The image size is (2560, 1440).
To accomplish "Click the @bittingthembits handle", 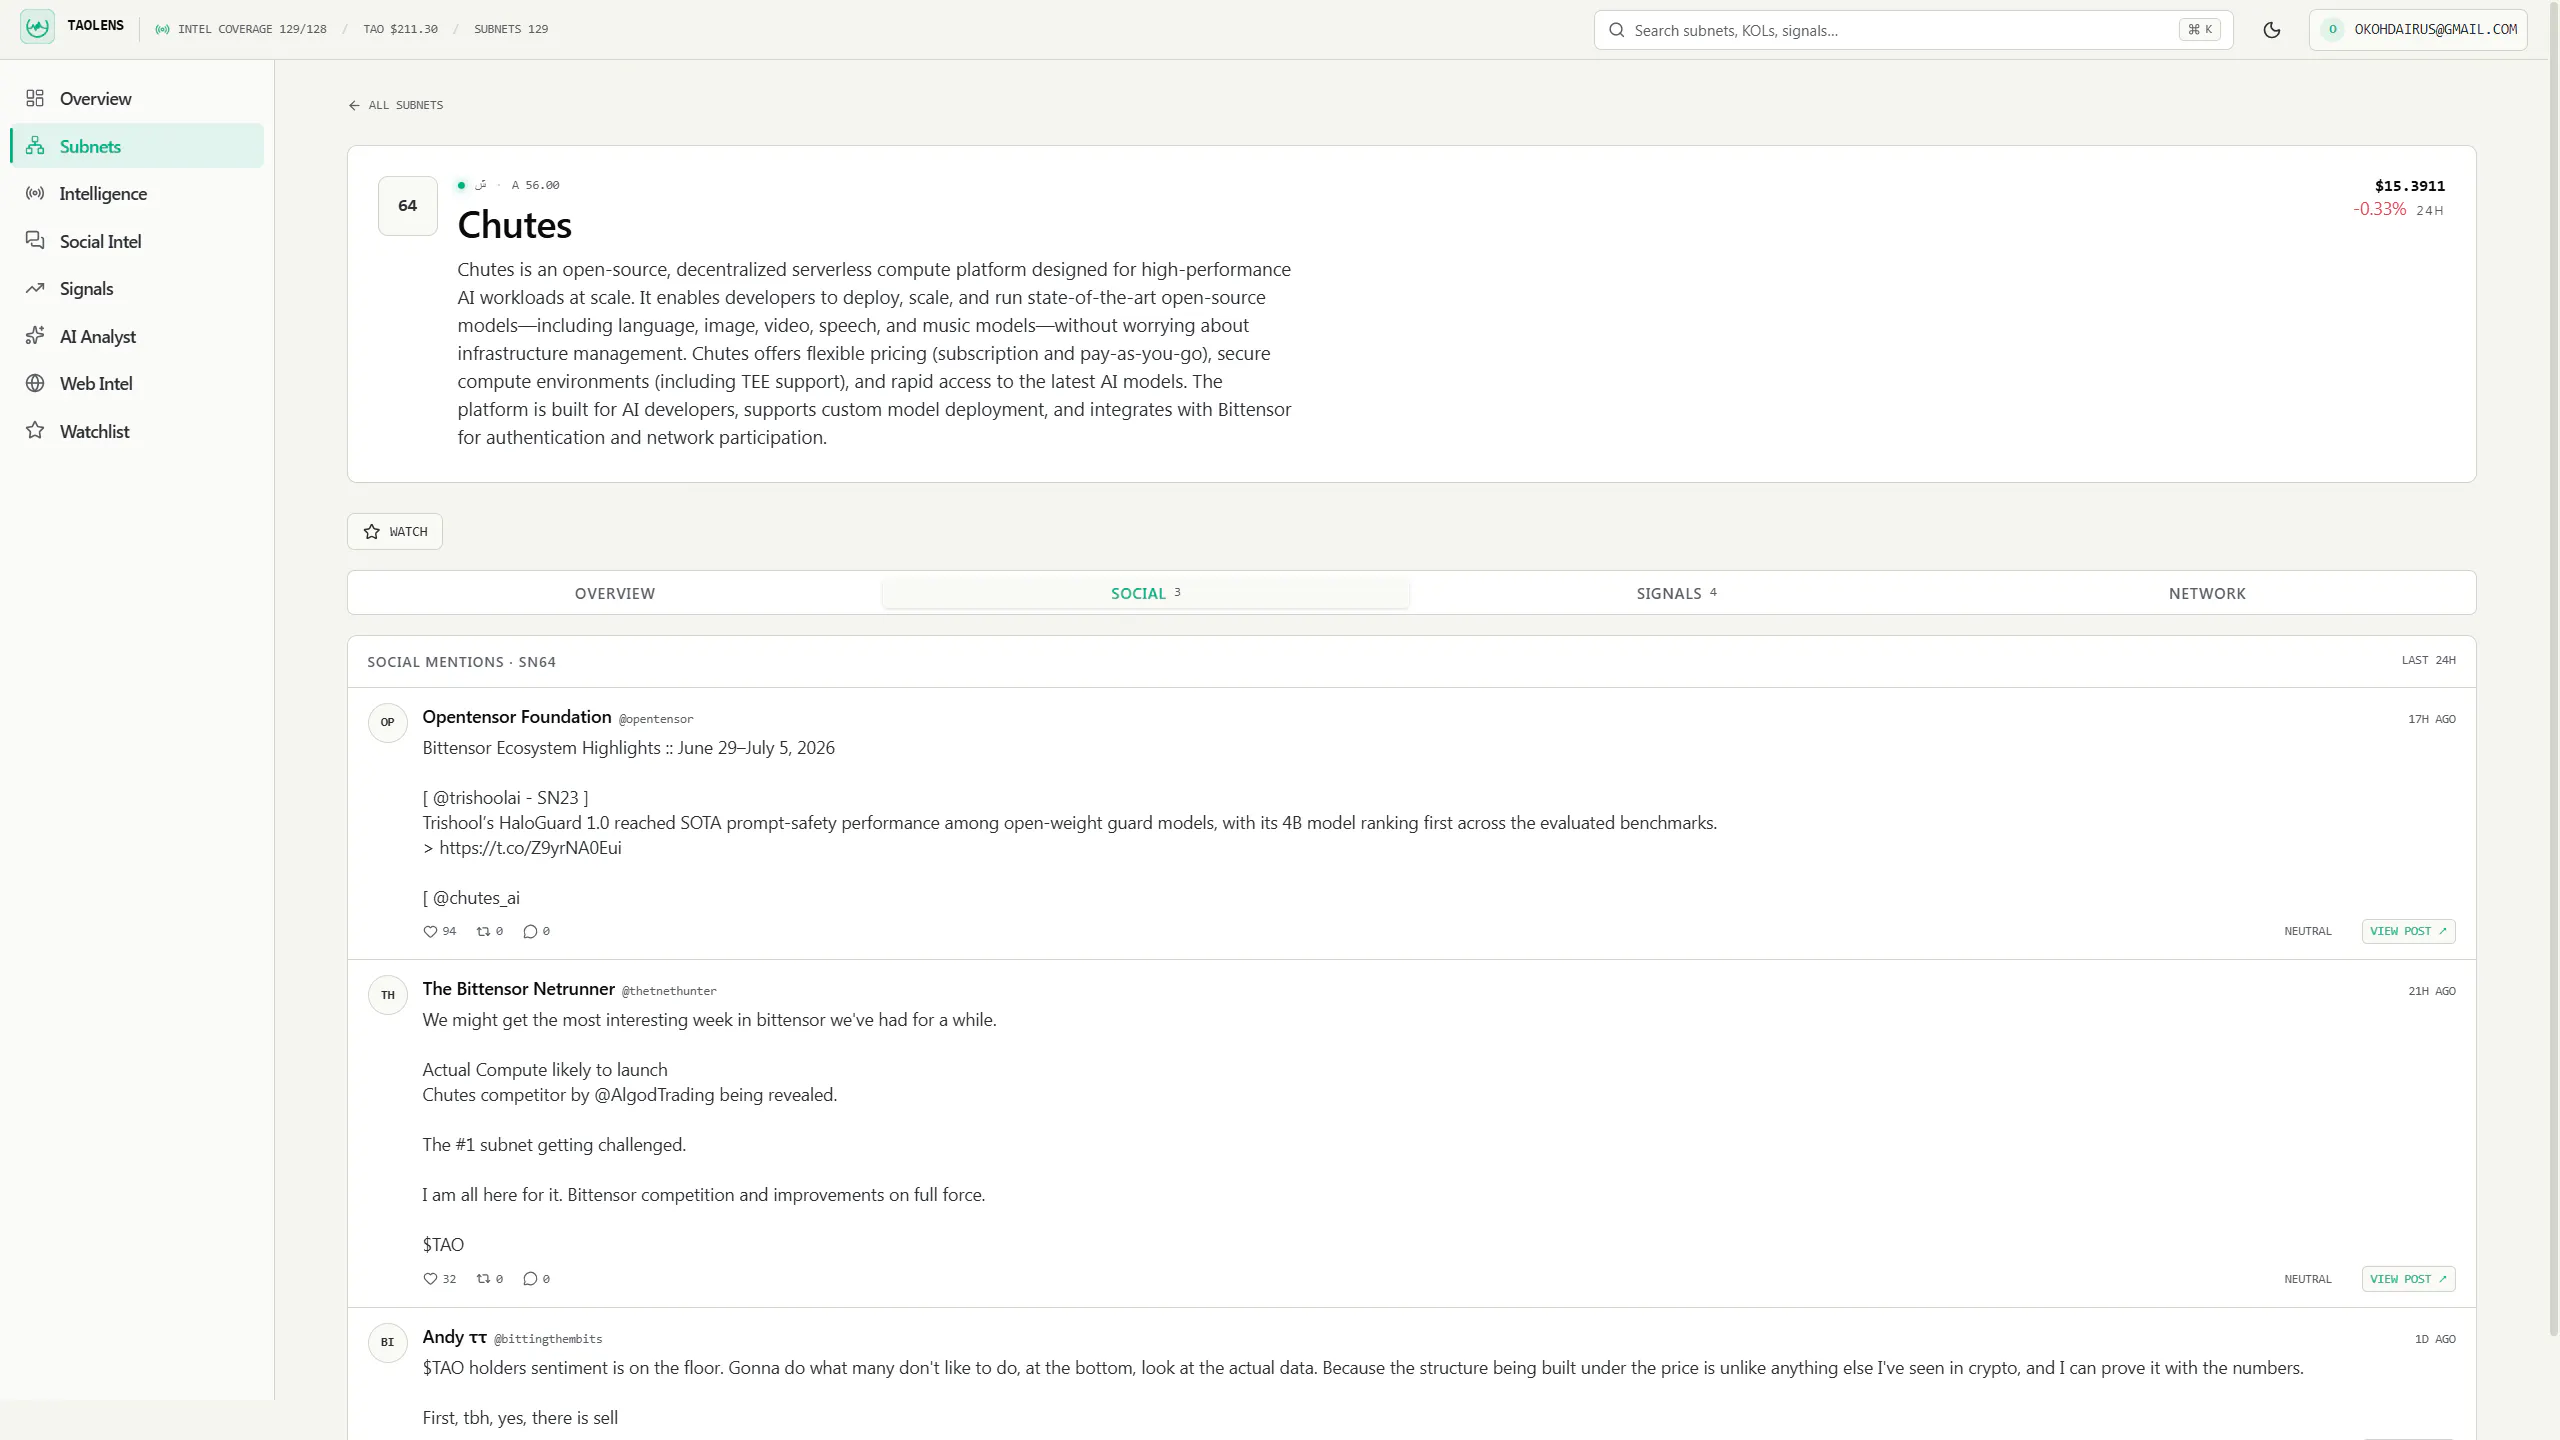I will [x=548, y=1339].
